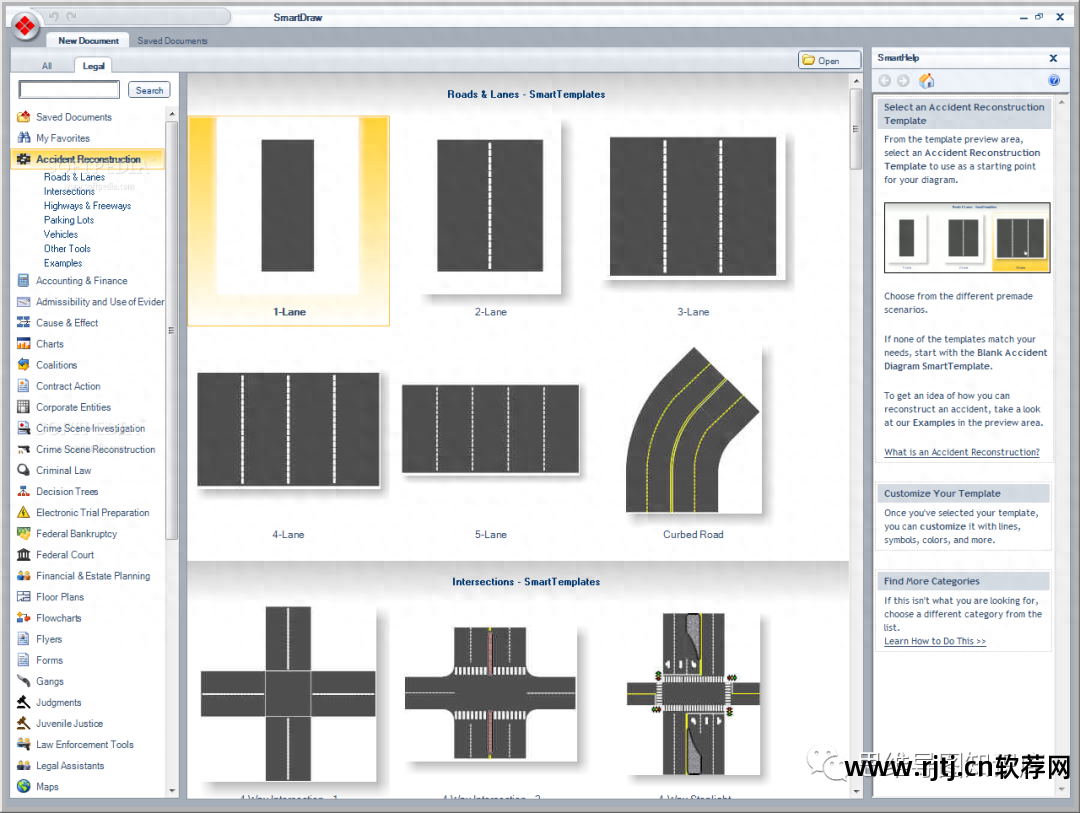Click the Accounting & Finance category icon
The width and height of the screenshot is (1080, 813).
23,280
